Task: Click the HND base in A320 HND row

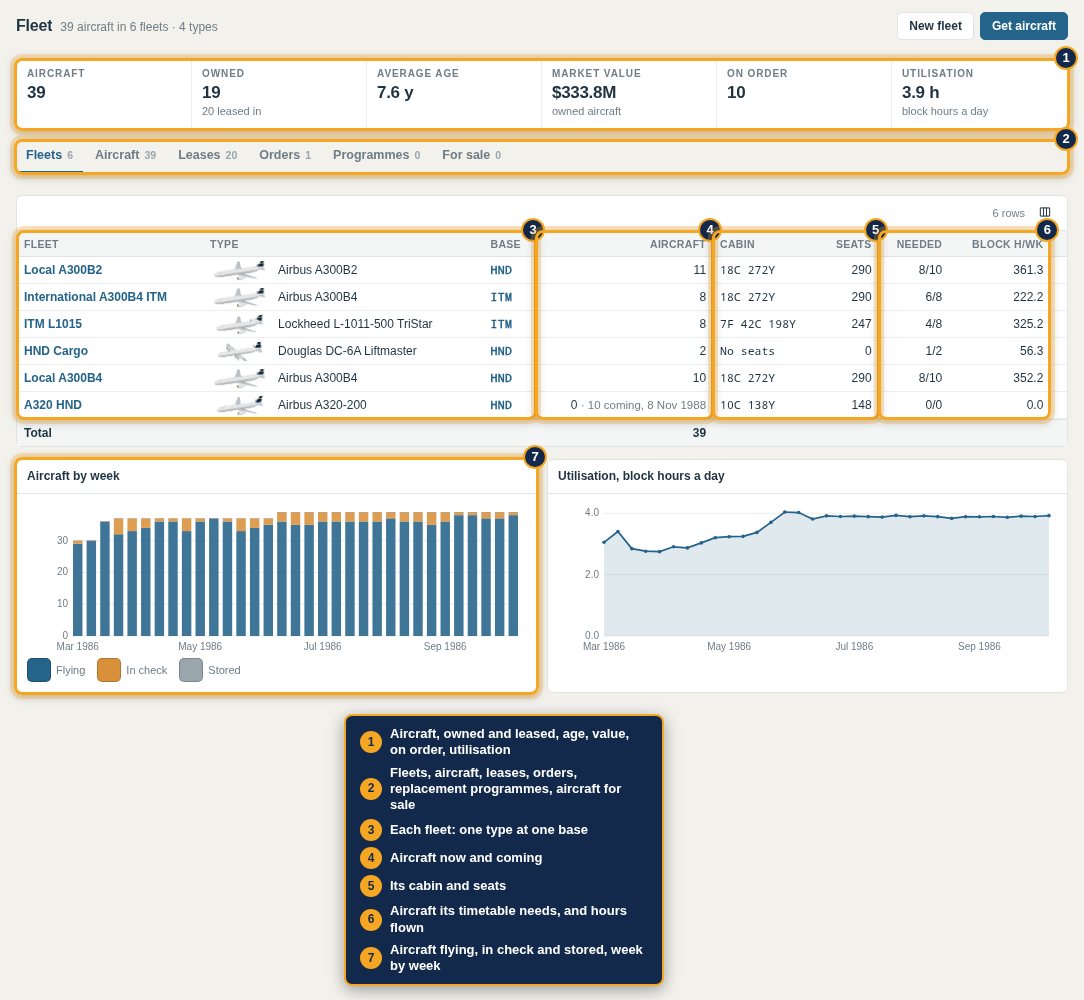Action: pos(501,405)
